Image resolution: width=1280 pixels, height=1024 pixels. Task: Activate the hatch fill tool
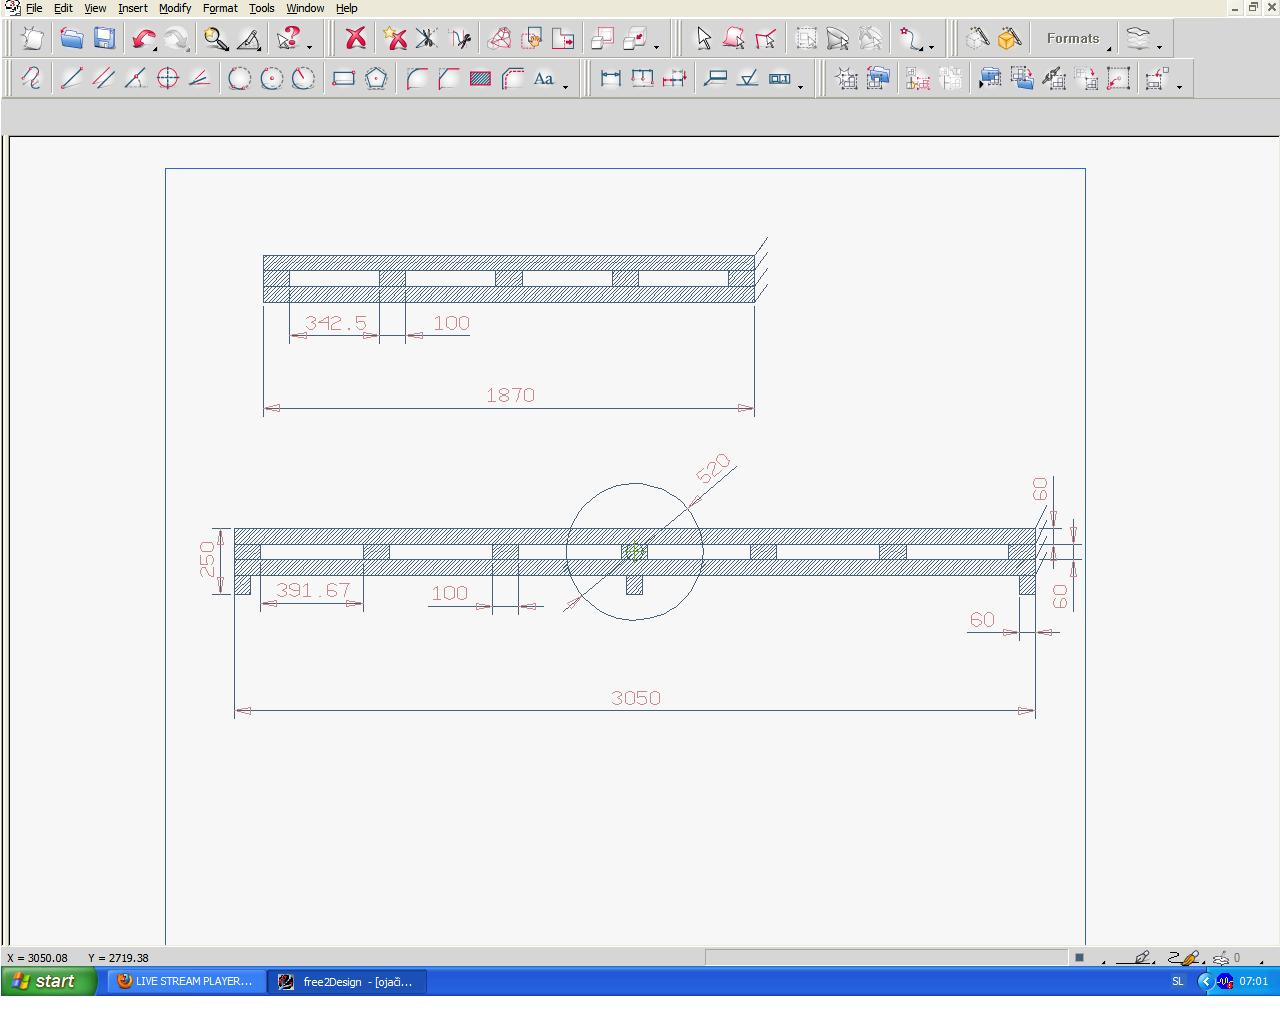click(x=480, y=78)
